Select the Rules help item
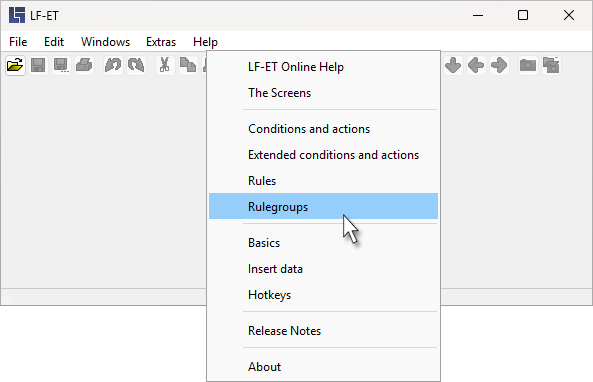 (323, 181)
